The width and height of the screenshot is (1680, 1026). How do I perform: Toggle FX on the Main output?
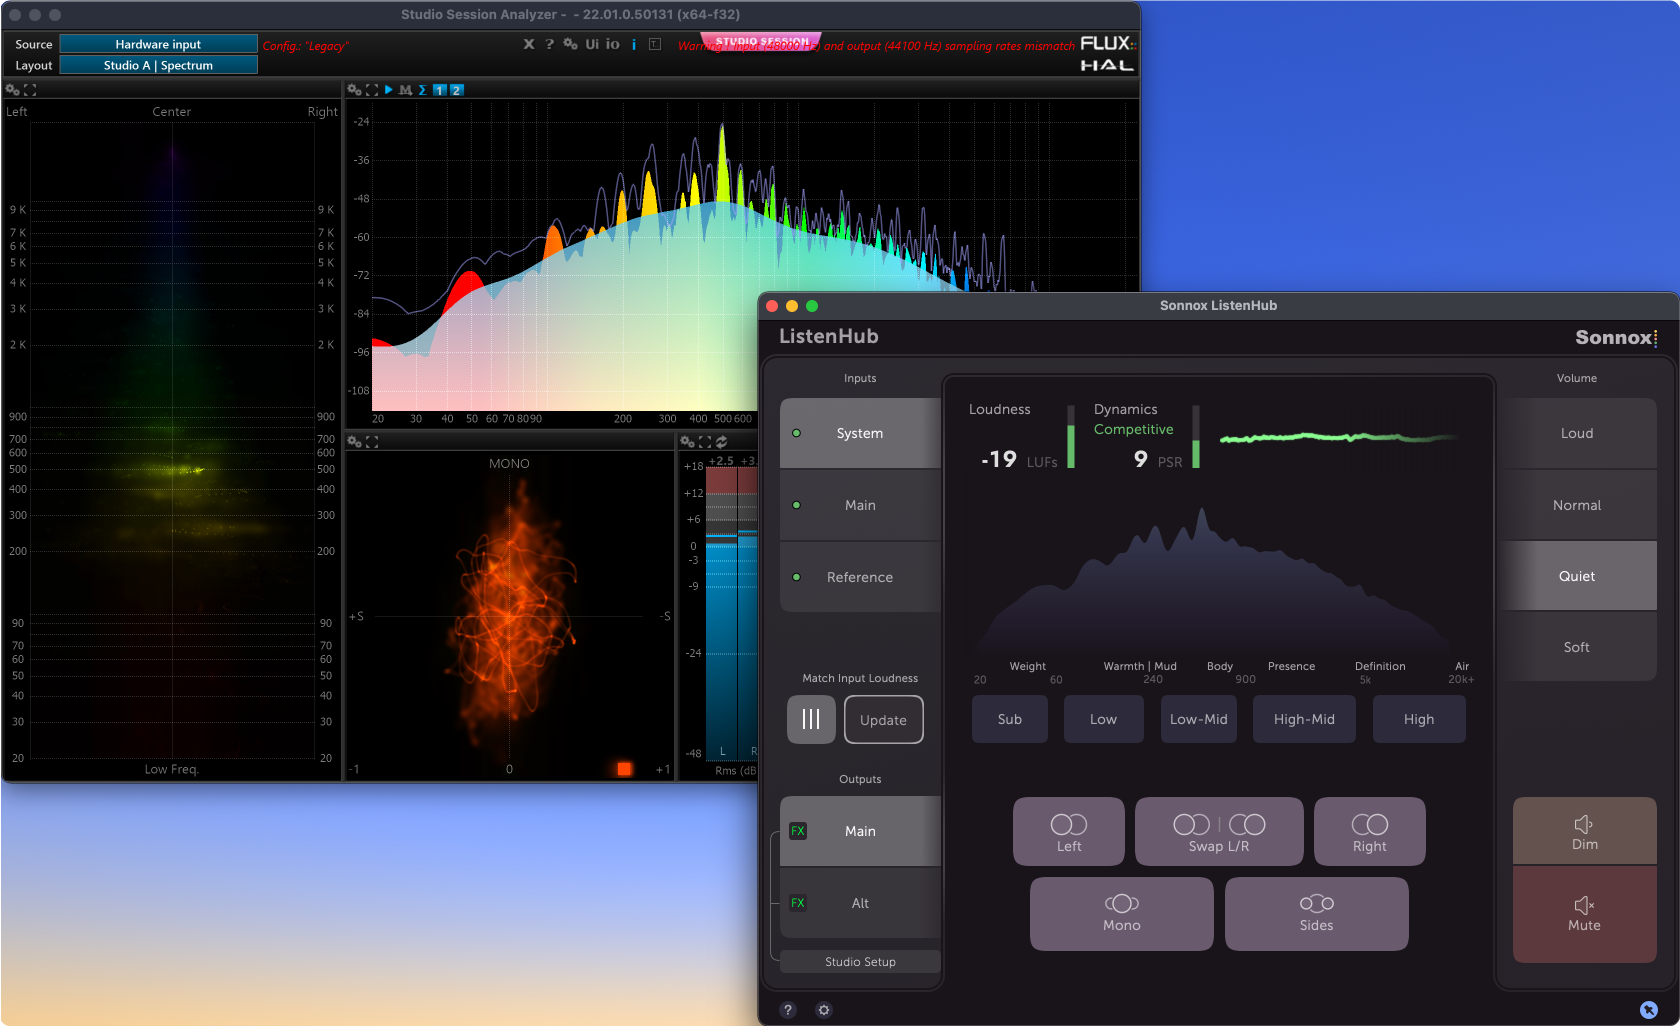click(798, 831)
